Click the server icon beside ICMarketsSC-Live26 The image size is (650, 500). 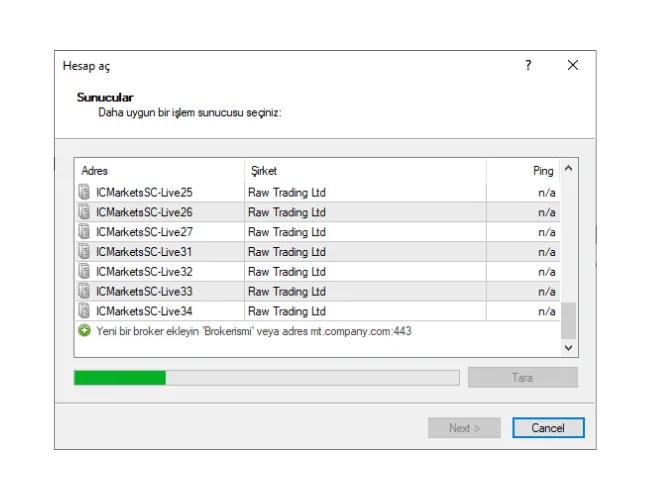(84, 212)
